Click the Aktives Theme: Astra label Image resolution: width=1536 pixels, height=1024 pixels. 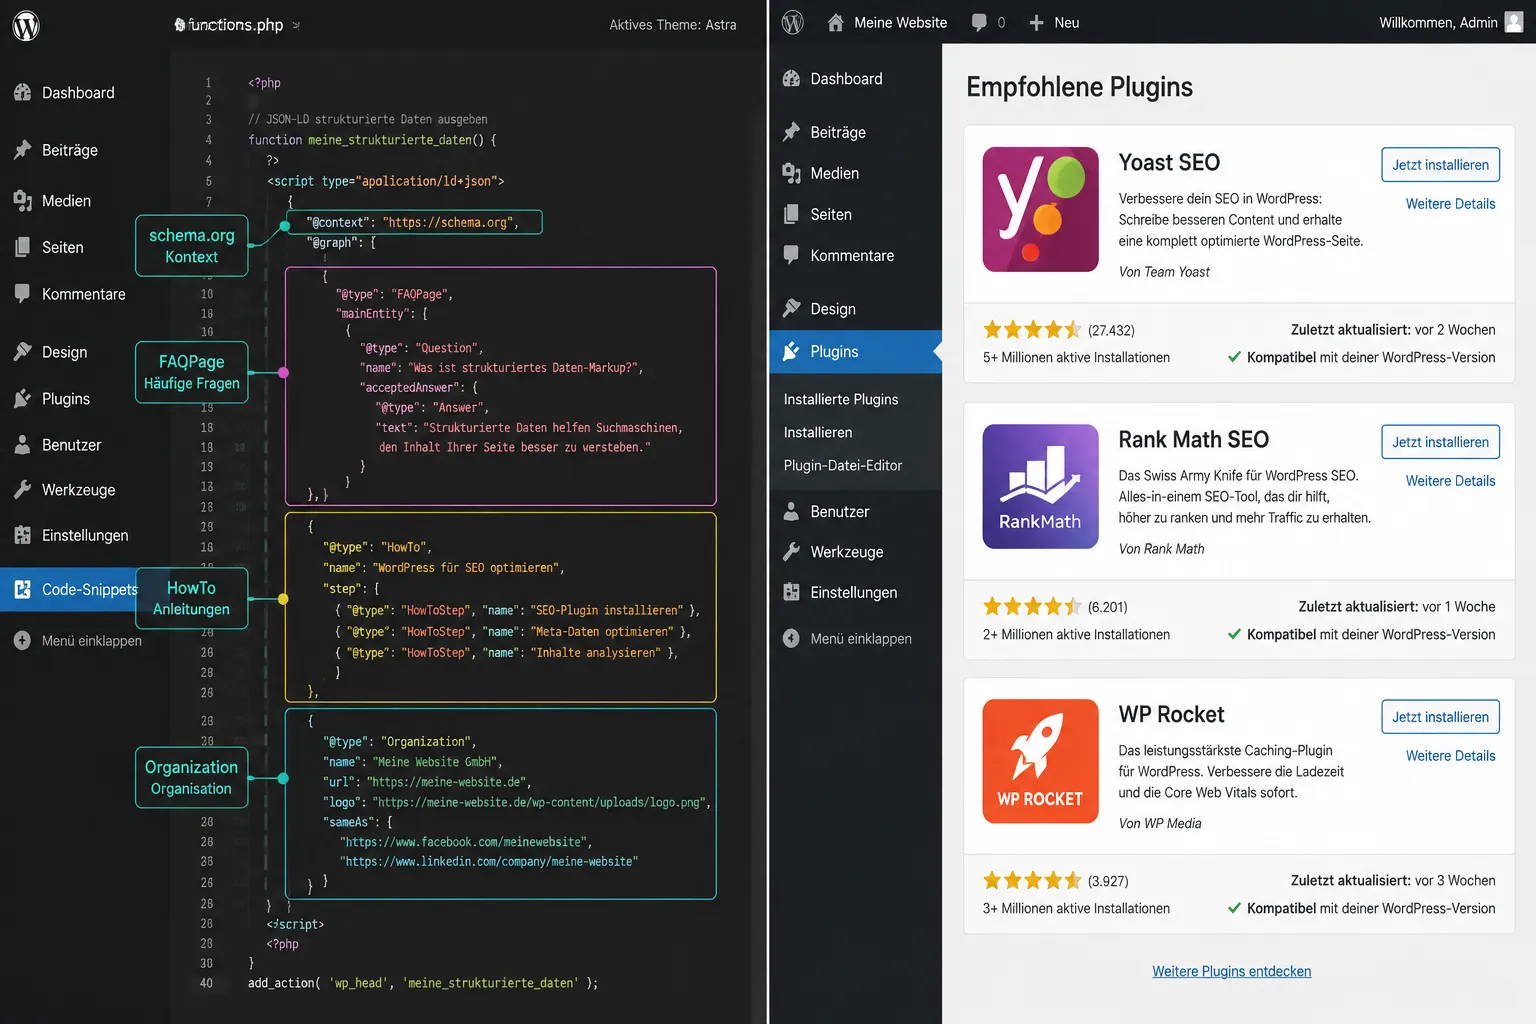pos(673,25)
